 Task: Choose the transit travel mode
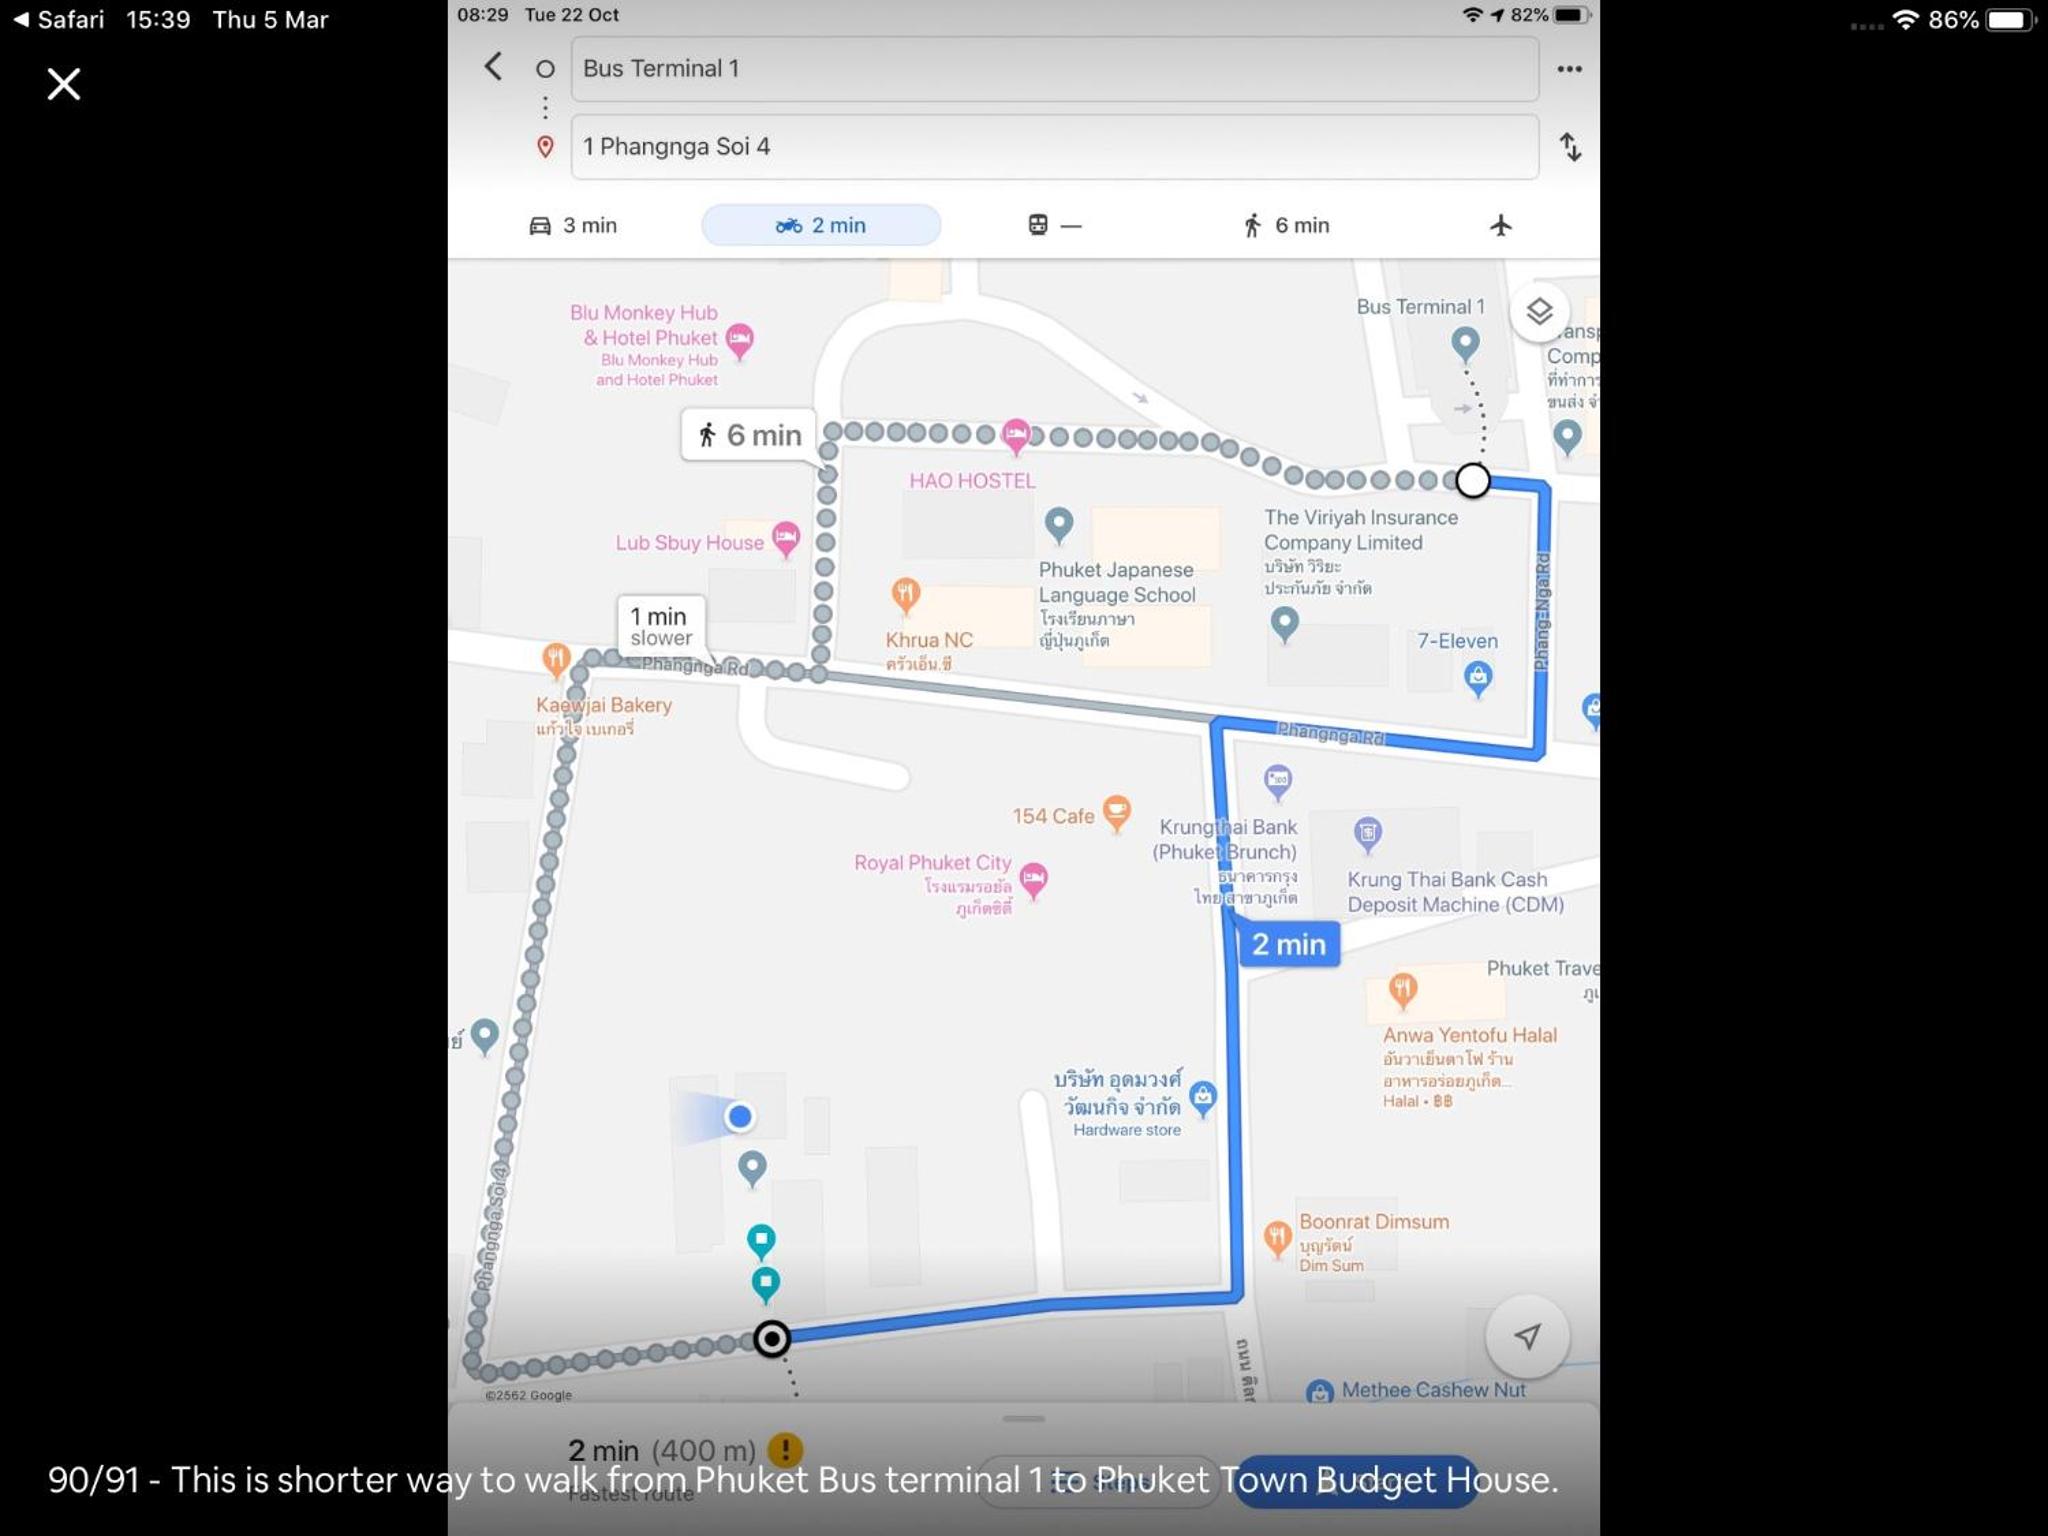click(x=1055, y=225)
